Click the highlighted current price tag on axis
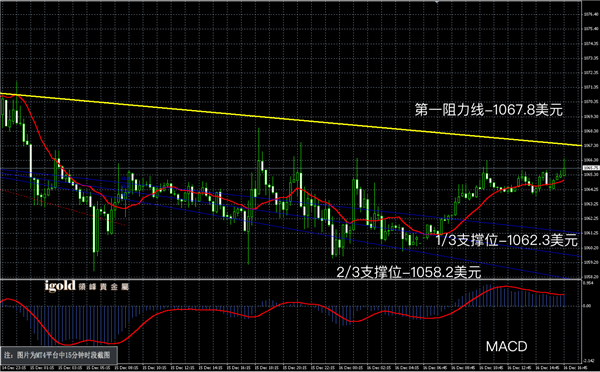Screen dimensions: 600x372 pyautogui.click(x=591, y=168)
